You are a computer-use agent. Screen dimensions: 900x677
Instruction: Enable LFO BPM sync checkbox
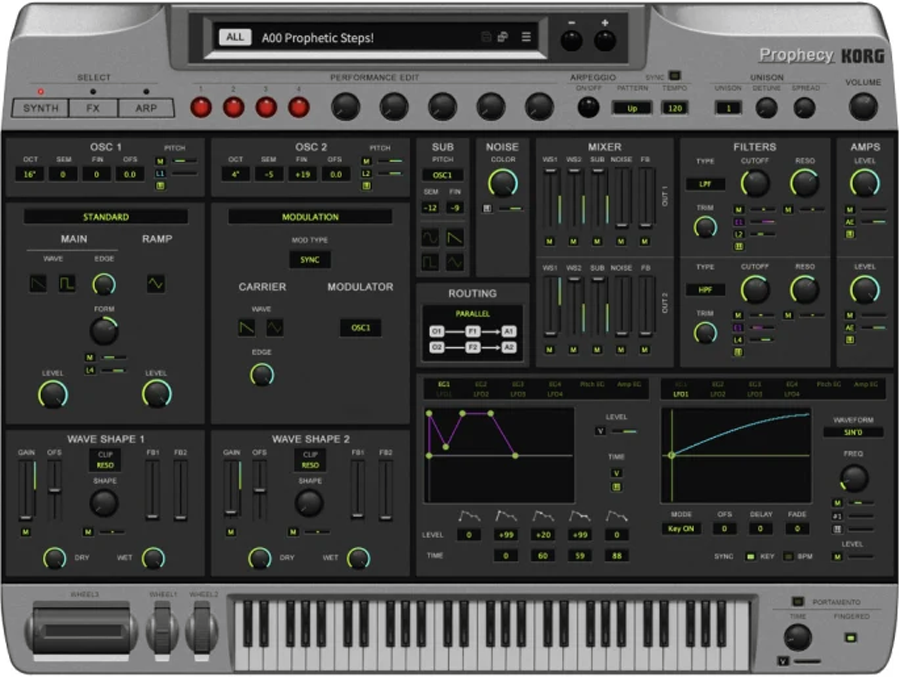(x=789, y=556)
